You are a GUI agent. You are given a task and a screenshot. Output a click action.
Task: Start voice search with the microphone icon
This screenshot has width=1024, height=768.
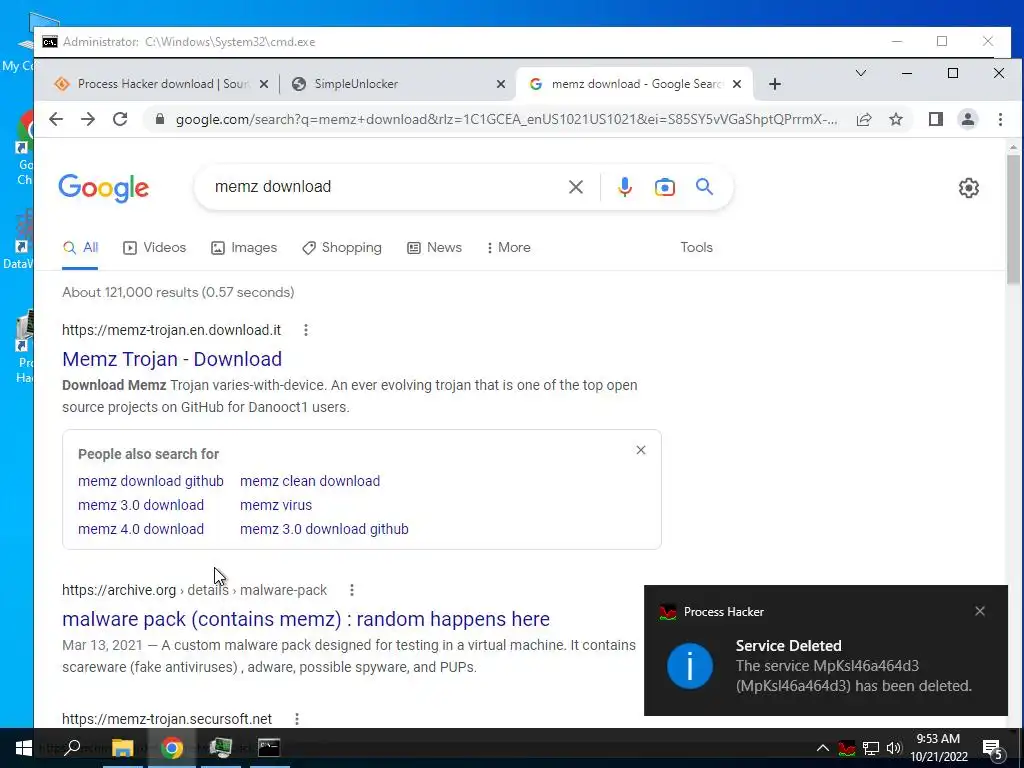point(624,187)
